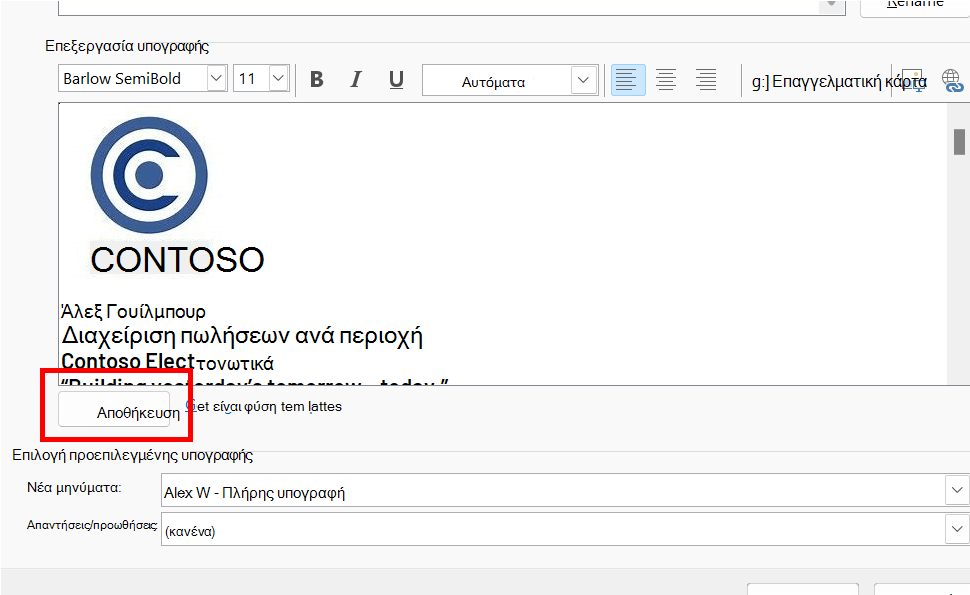The height and width of the screenshot is (595, 970).
Task: Align signature text left
Action: coord(628,80)
